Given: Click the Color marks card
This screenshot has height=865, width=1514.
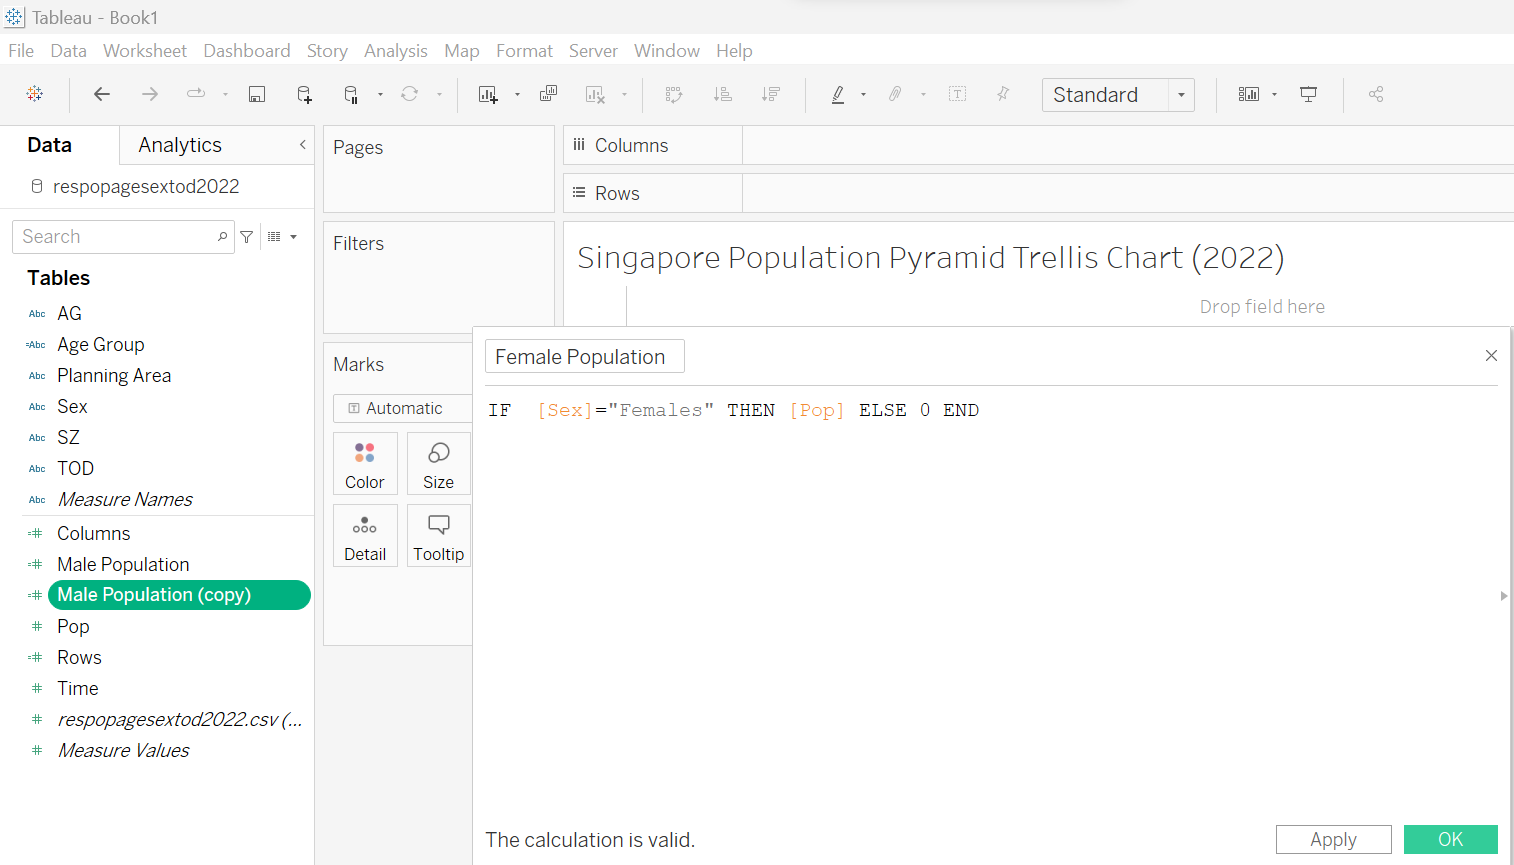Looking at the screenshot, I should click(x=365, y=464).
